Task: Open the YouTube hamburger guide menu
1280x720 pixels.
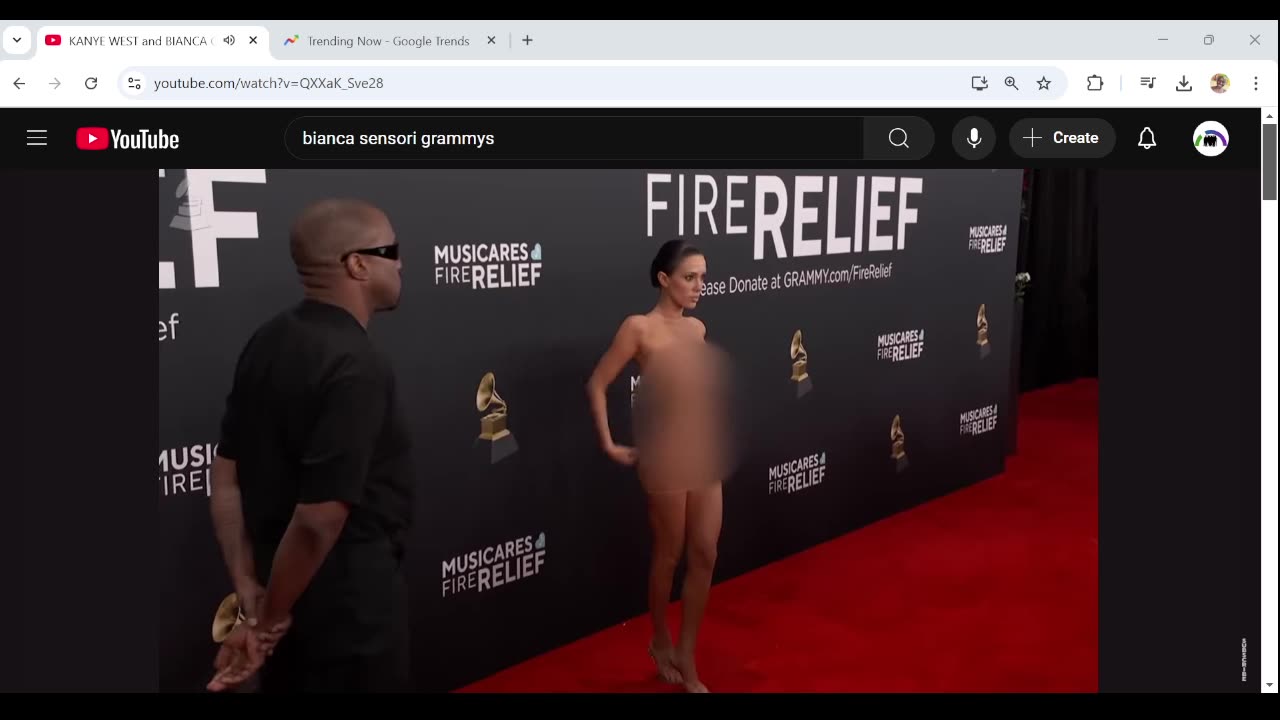Action: pos(37,138)
